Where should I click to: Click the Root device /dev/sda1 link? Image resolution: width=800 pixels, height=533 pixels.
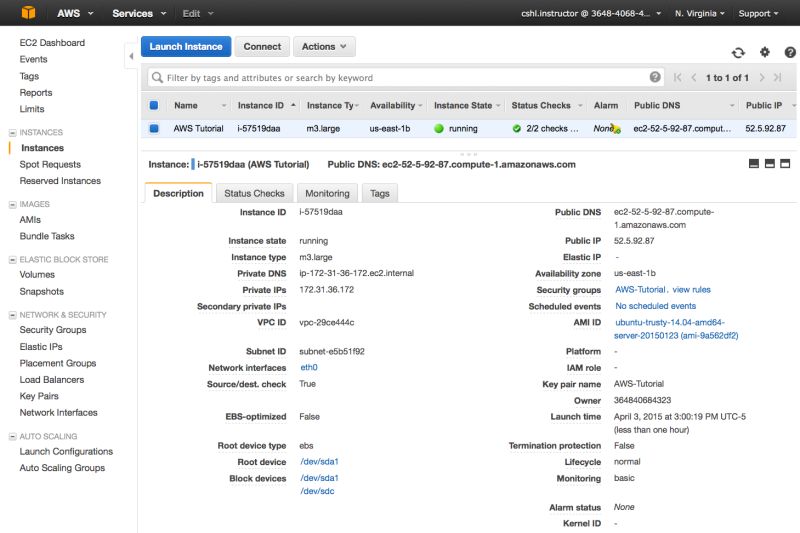coord(319,462)
